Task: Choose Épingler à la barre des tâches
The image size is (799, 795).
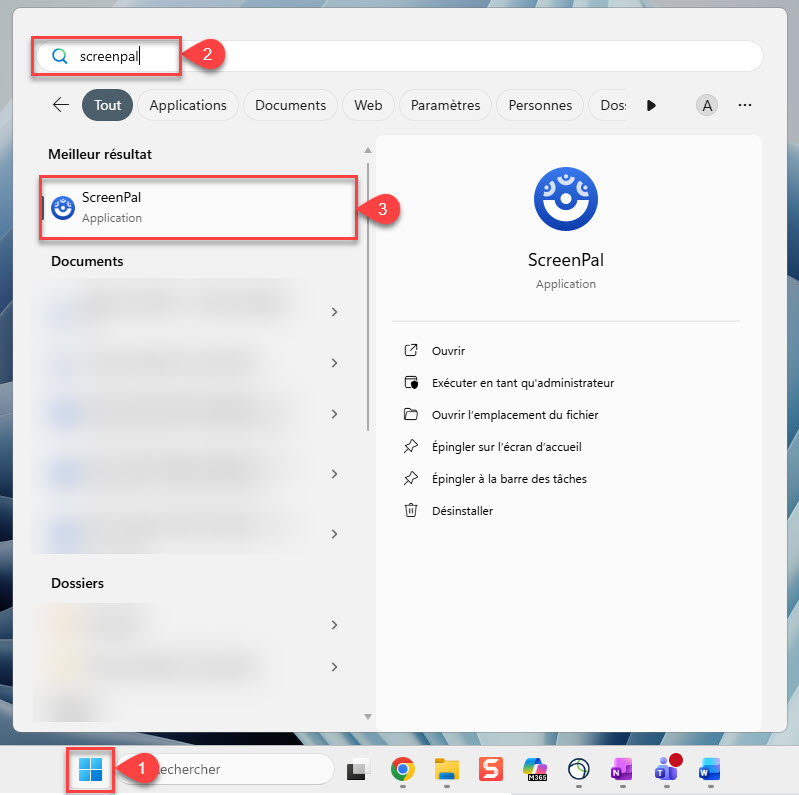Action: pyautogui.click(x=509, y=479)
